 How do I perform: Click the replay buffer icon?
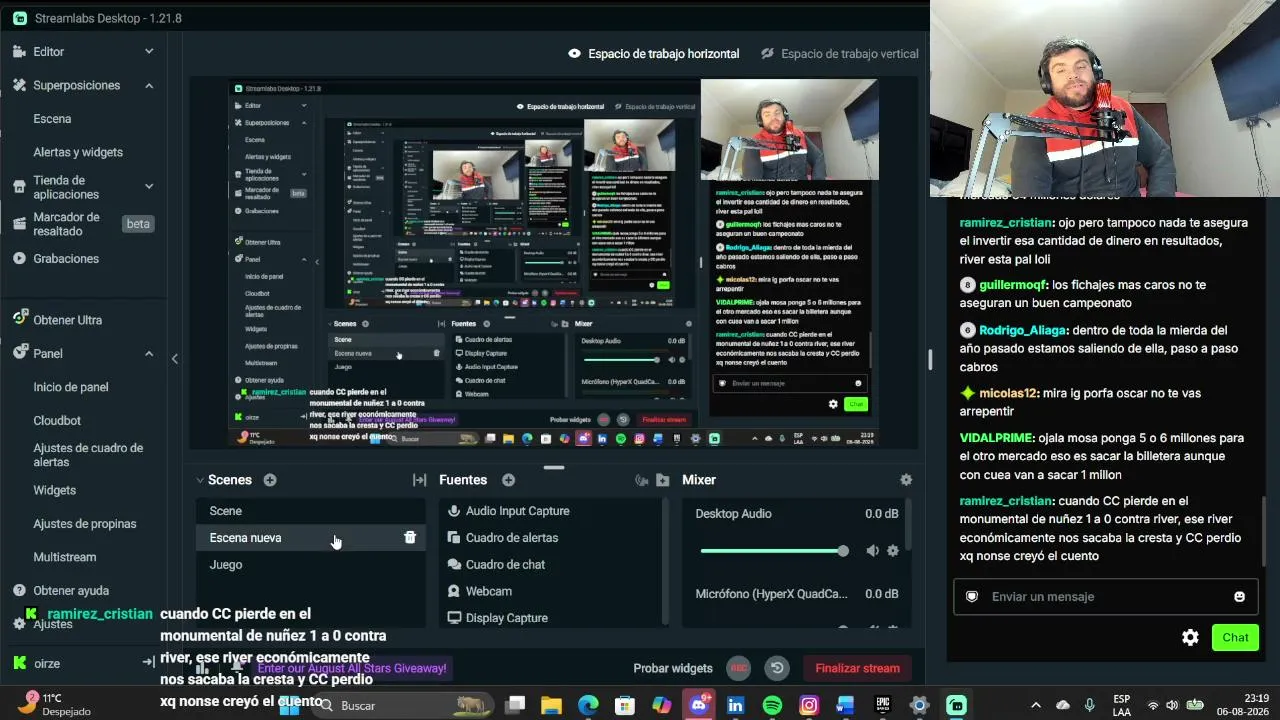pyautogui.click(x=777, y=668)
